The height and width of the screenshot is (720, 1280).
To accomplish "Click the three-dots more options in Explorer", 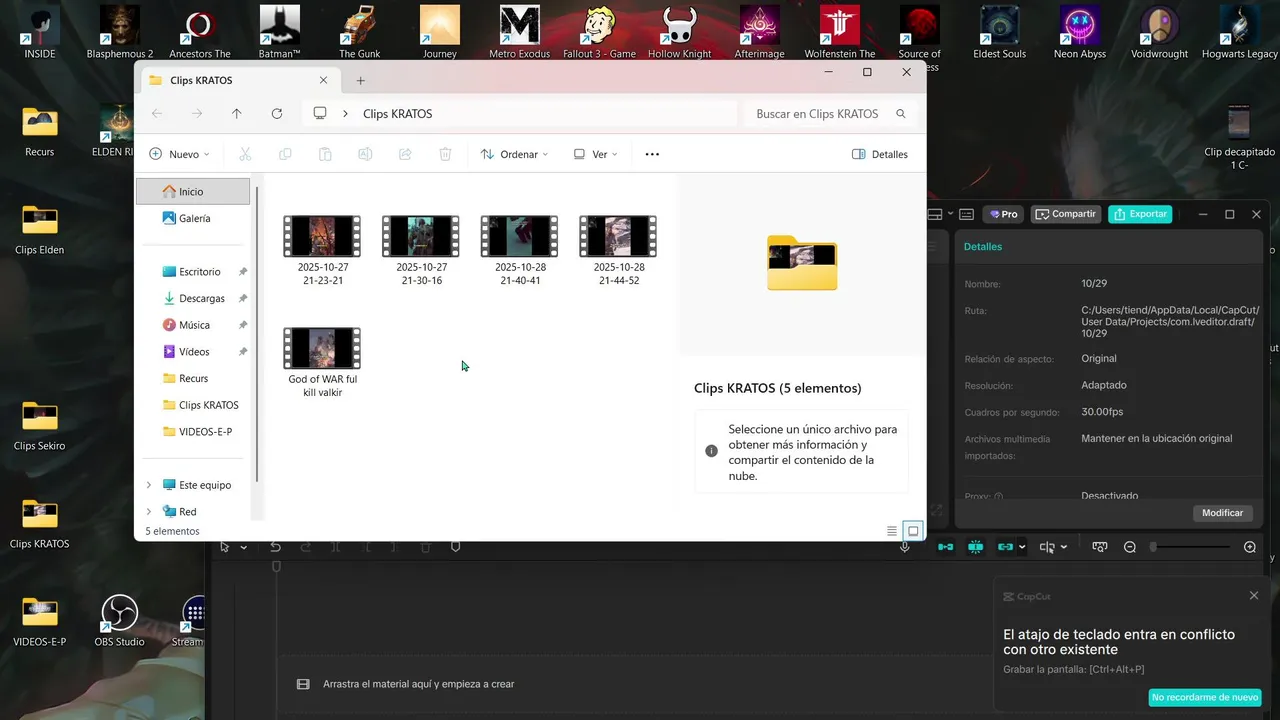I will point(652,154).
